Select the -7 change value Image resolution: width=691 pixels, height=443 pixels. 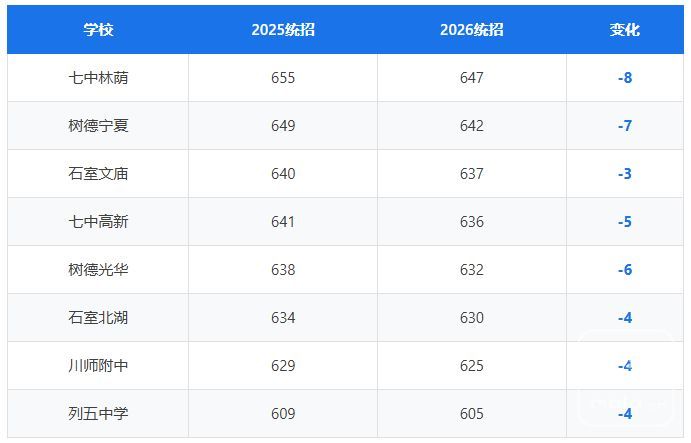tap(625, 126)
